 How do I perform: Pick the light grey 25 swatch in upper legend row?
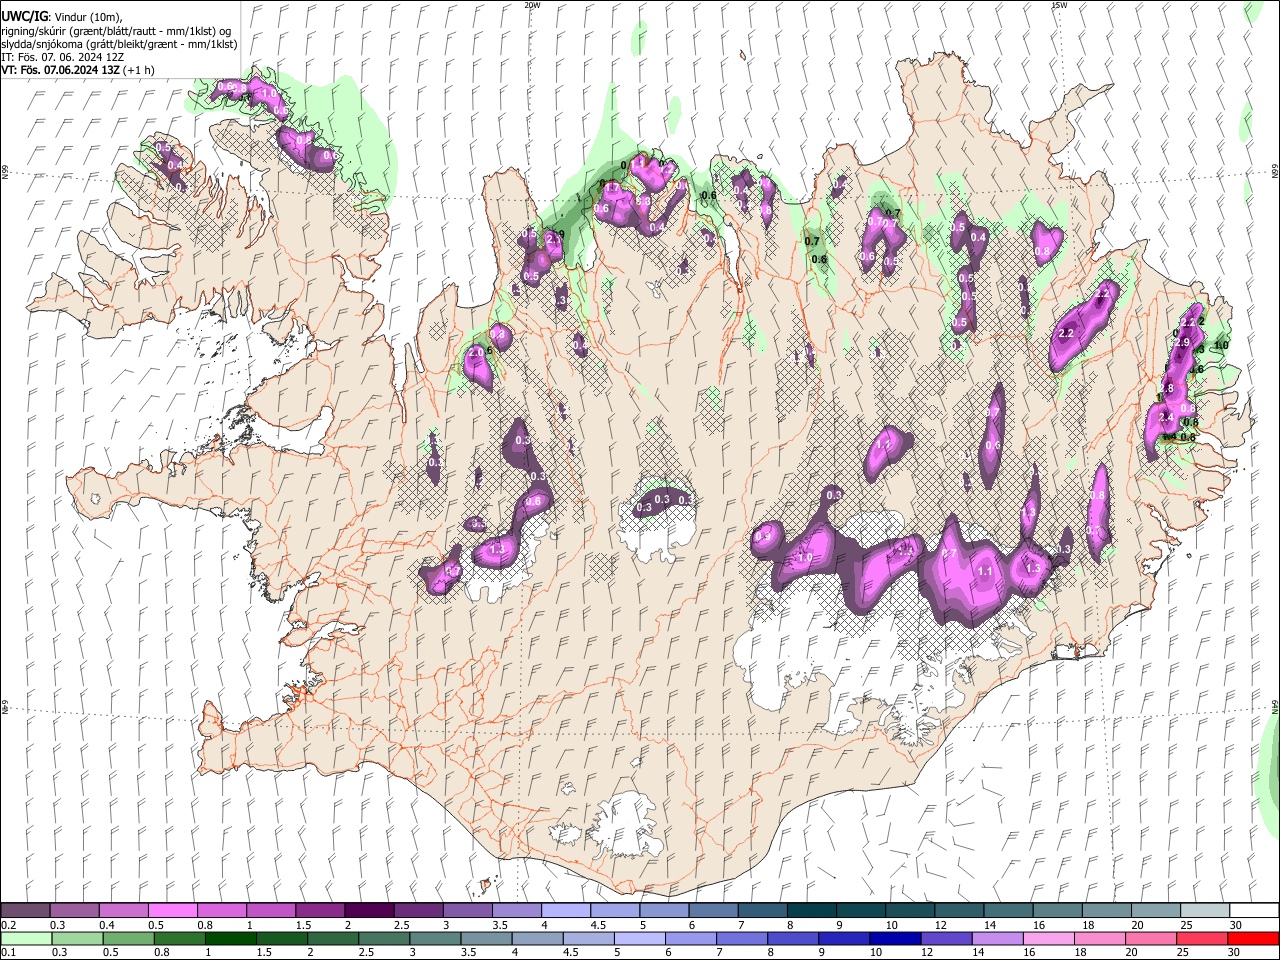coord(1205,911)
